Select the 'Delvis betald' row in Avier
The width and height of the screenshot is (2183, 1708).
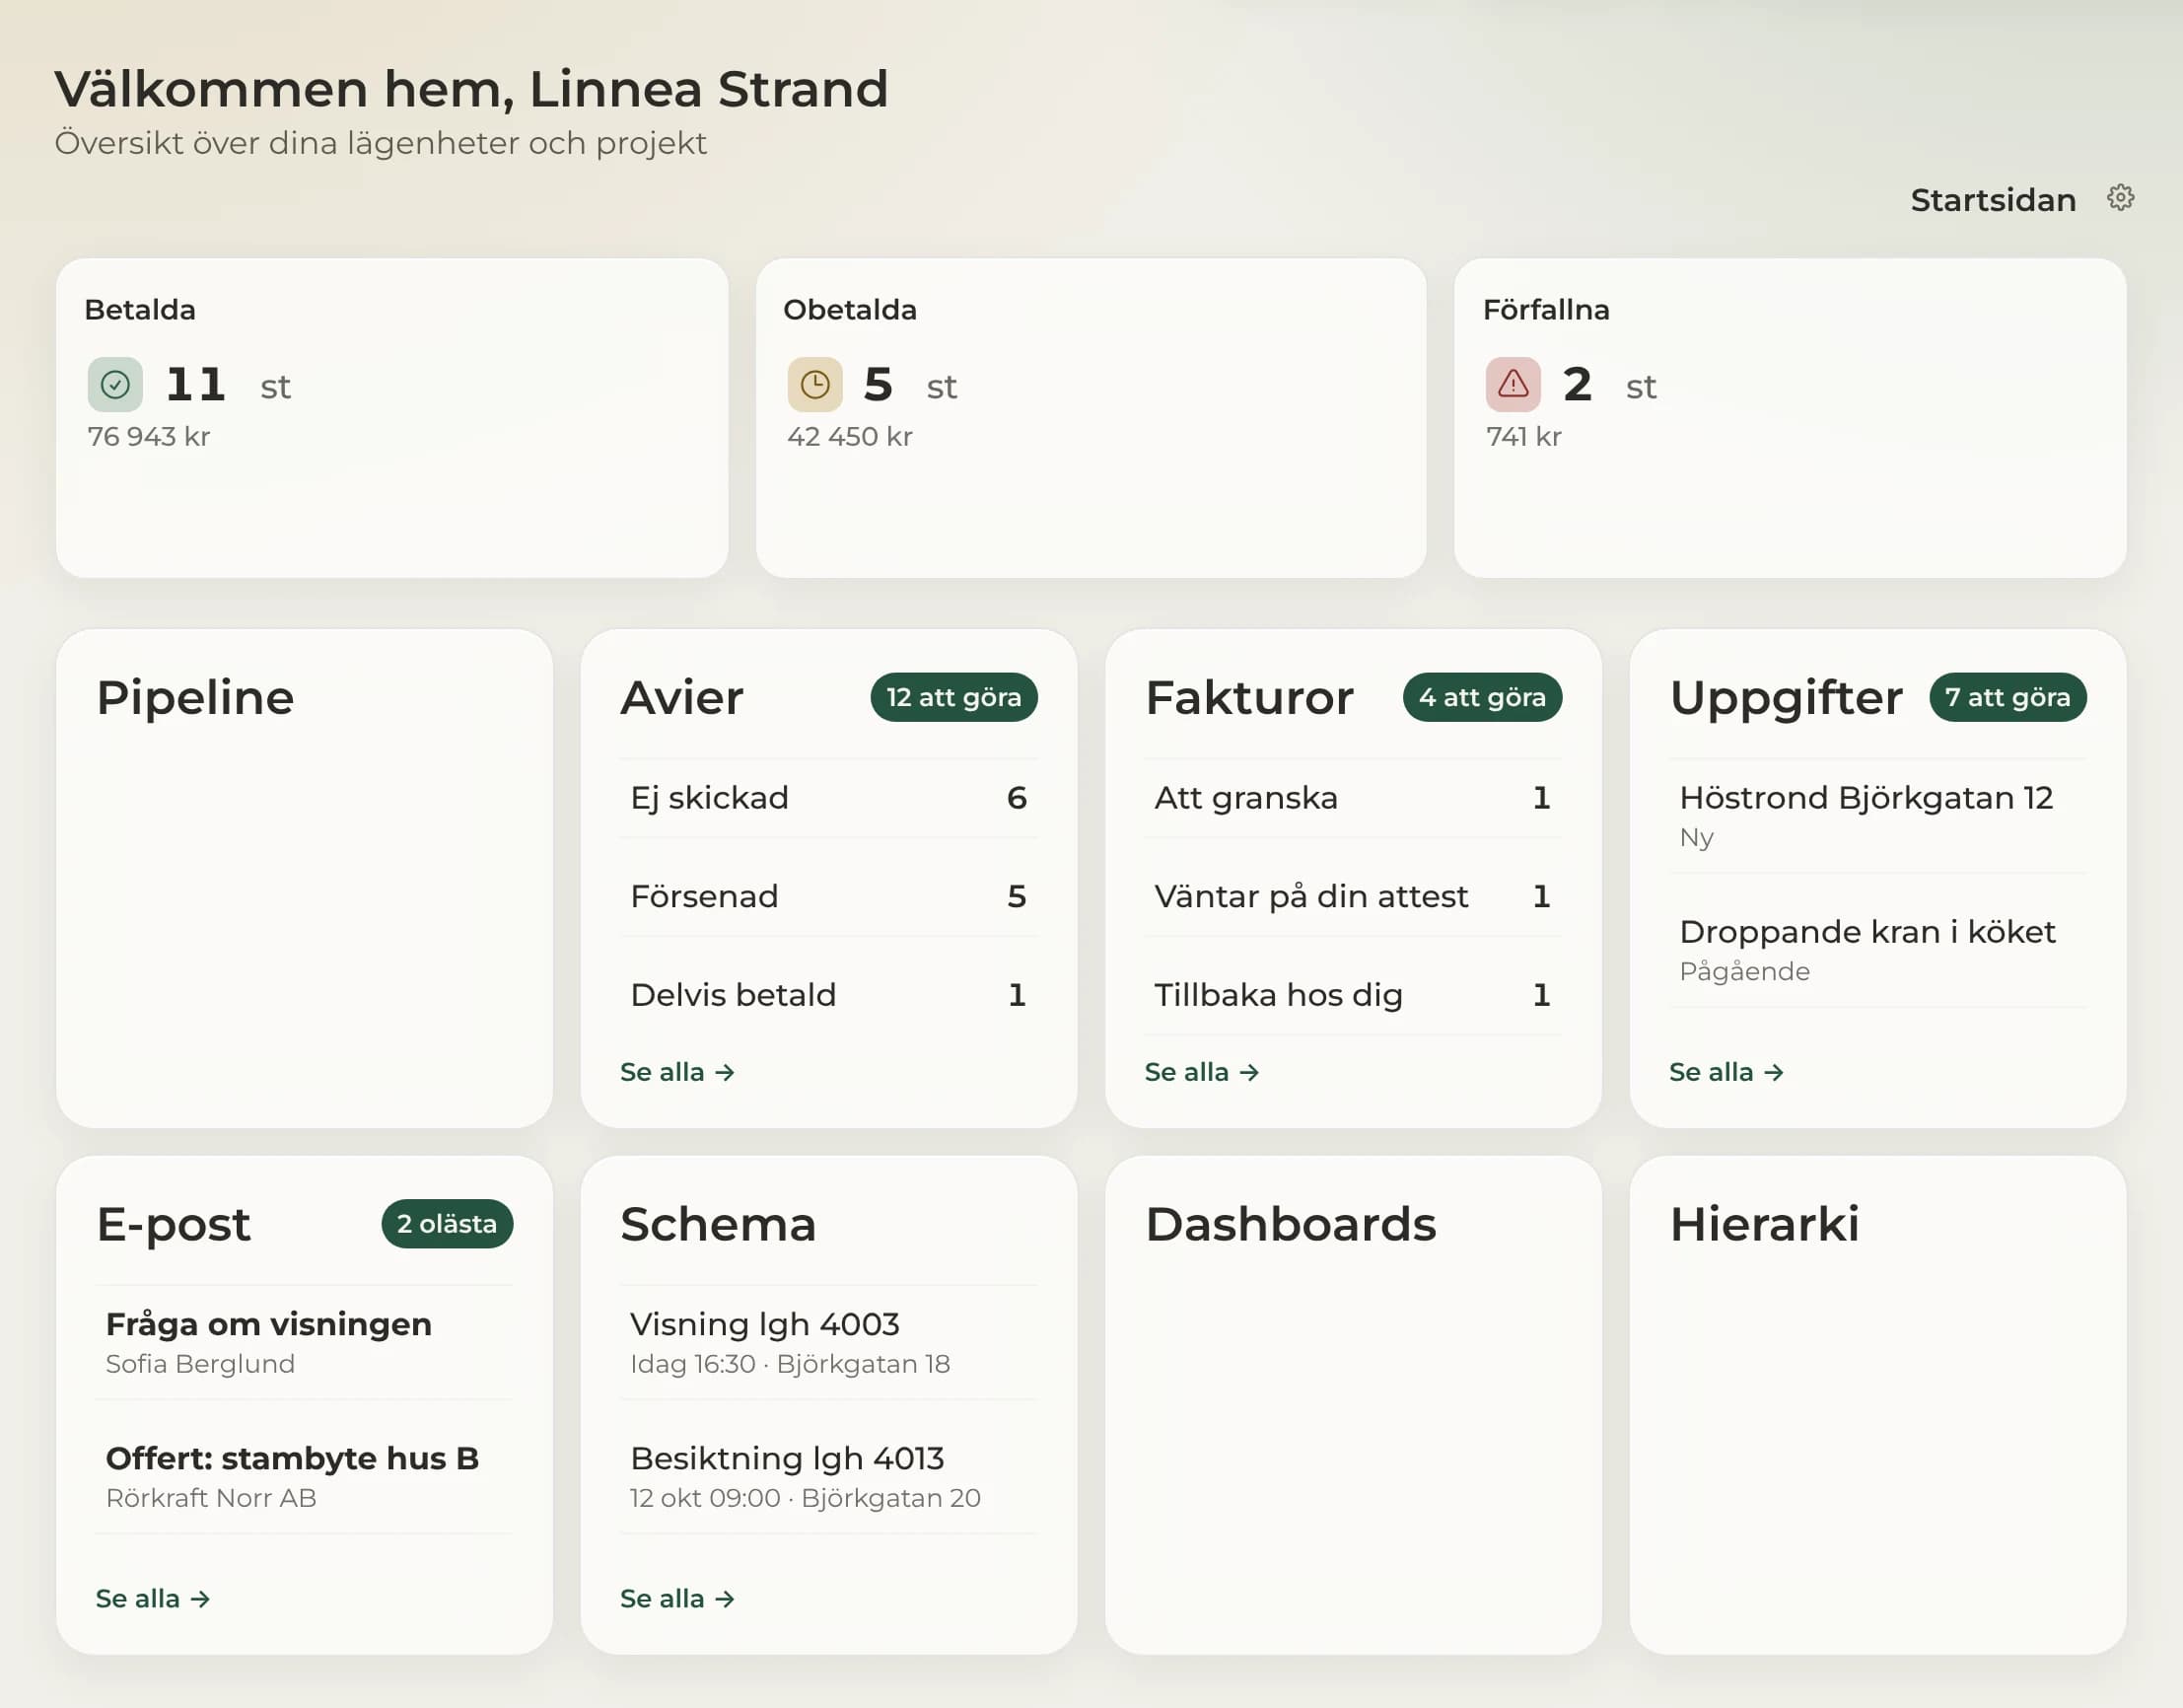coord(829,995)
